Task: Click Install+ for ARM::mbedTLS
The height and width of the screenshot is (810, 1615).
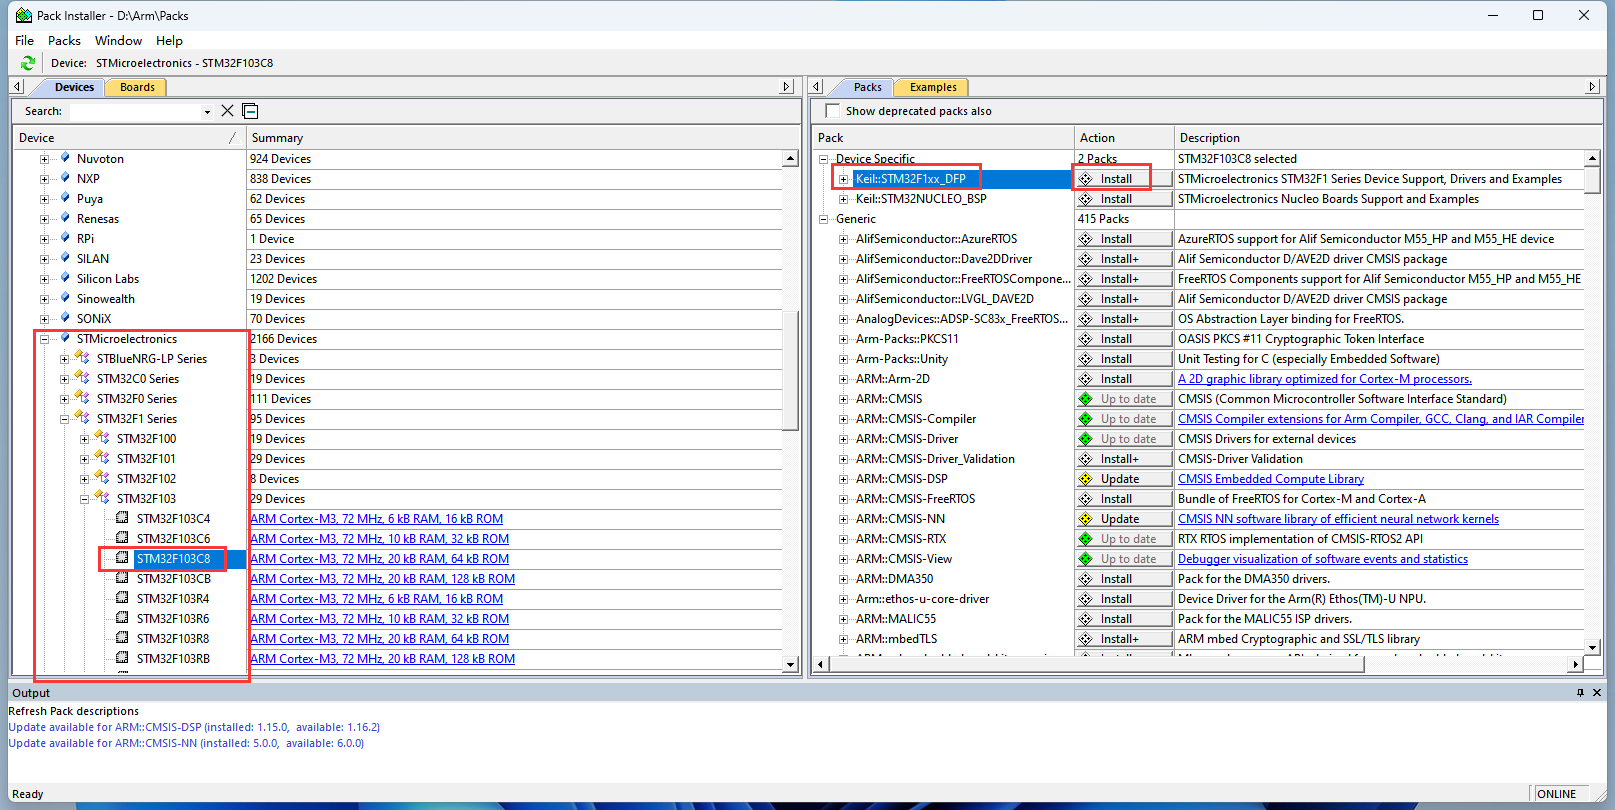Action: pos(1123,639)
